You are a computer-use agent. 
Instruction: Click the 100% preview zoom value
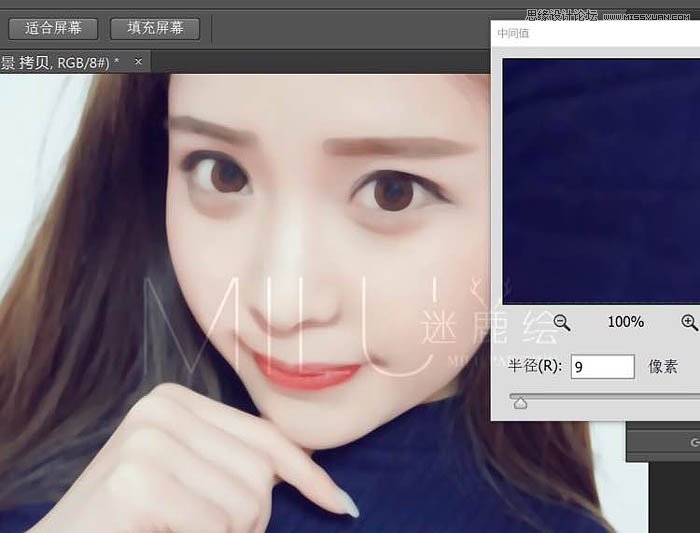coord(625,322)
